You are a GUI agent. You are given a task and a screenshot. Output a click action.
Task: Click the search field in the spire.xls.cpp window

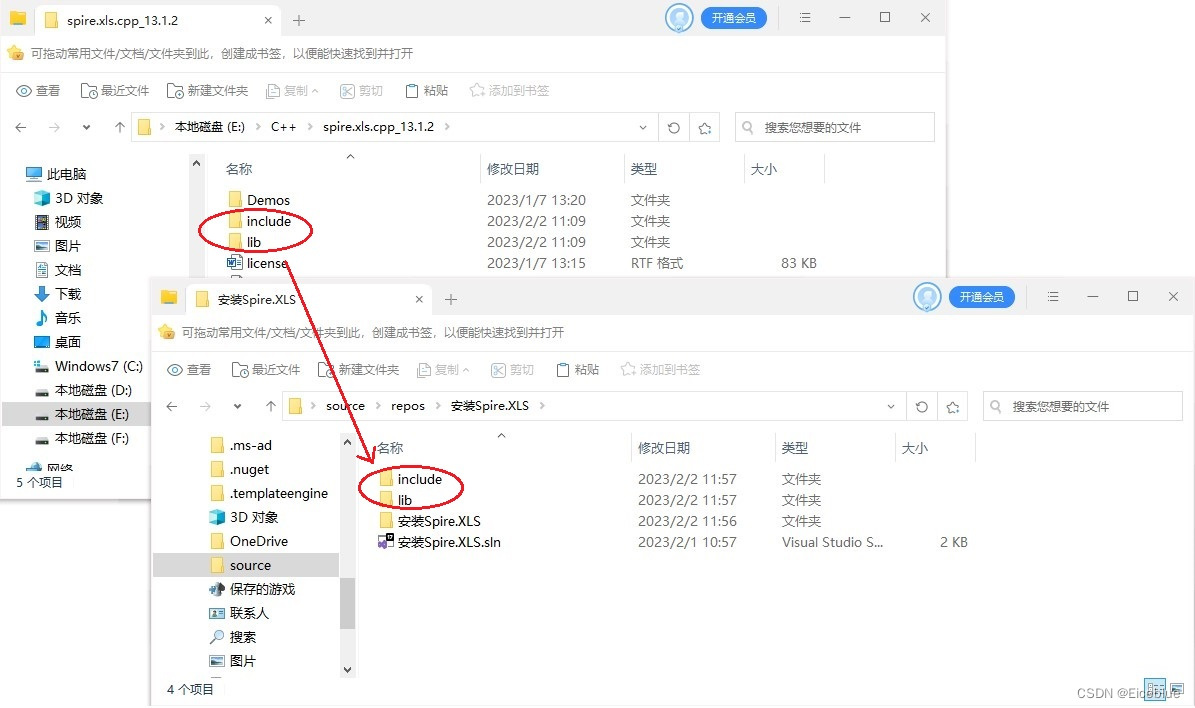pos(835,127)
